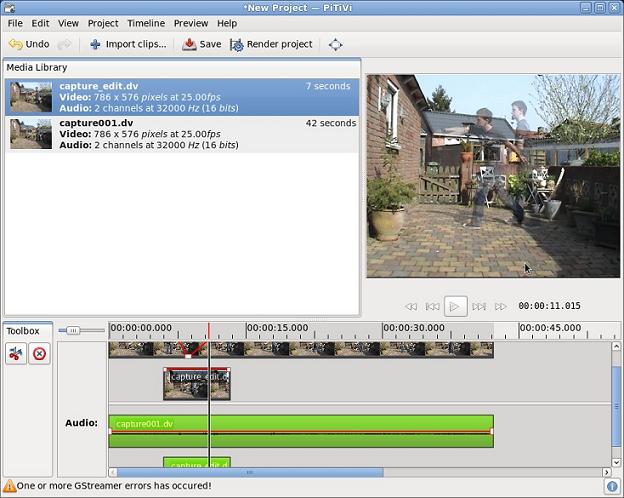
Task: Open the Edit menu
Action: coord(40,23)
